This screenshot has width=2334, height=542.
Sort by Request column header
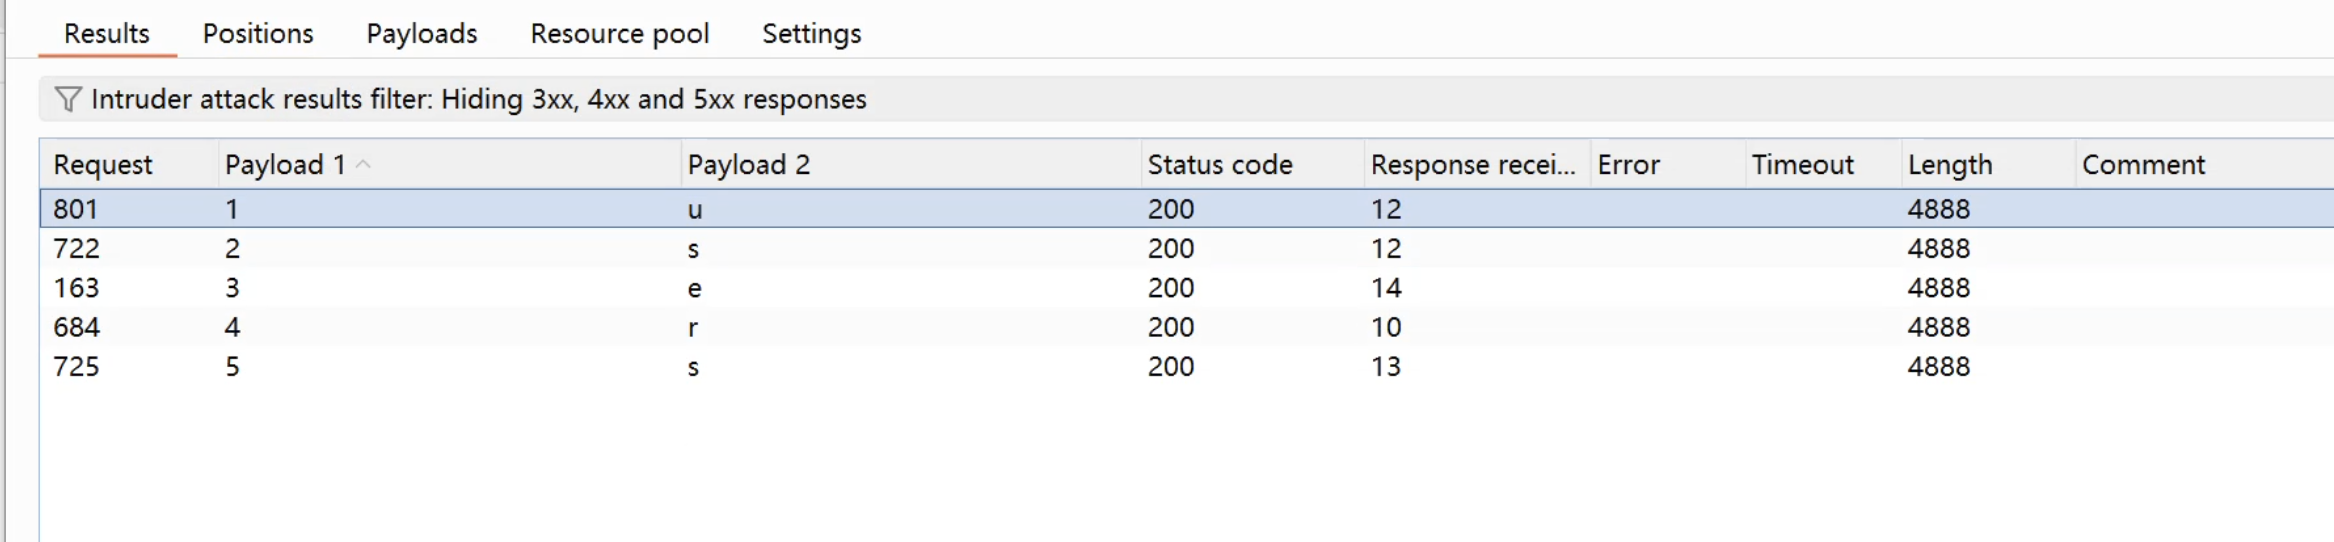(103, 165)
